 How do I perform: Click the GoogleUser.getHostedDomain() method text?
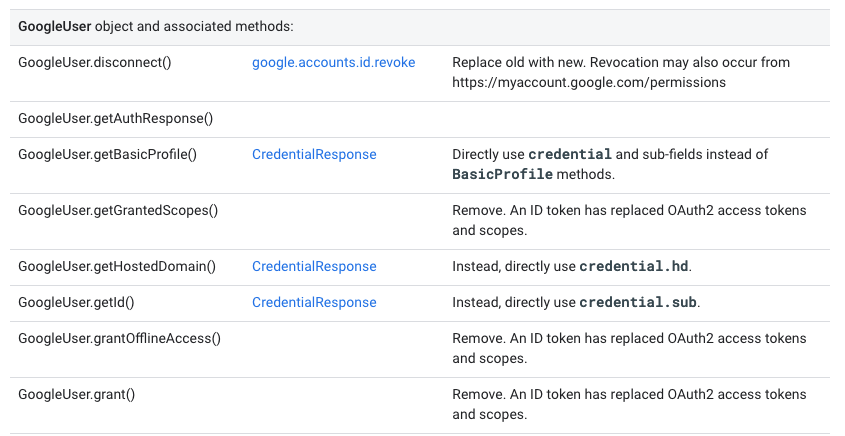coord(117,266)
